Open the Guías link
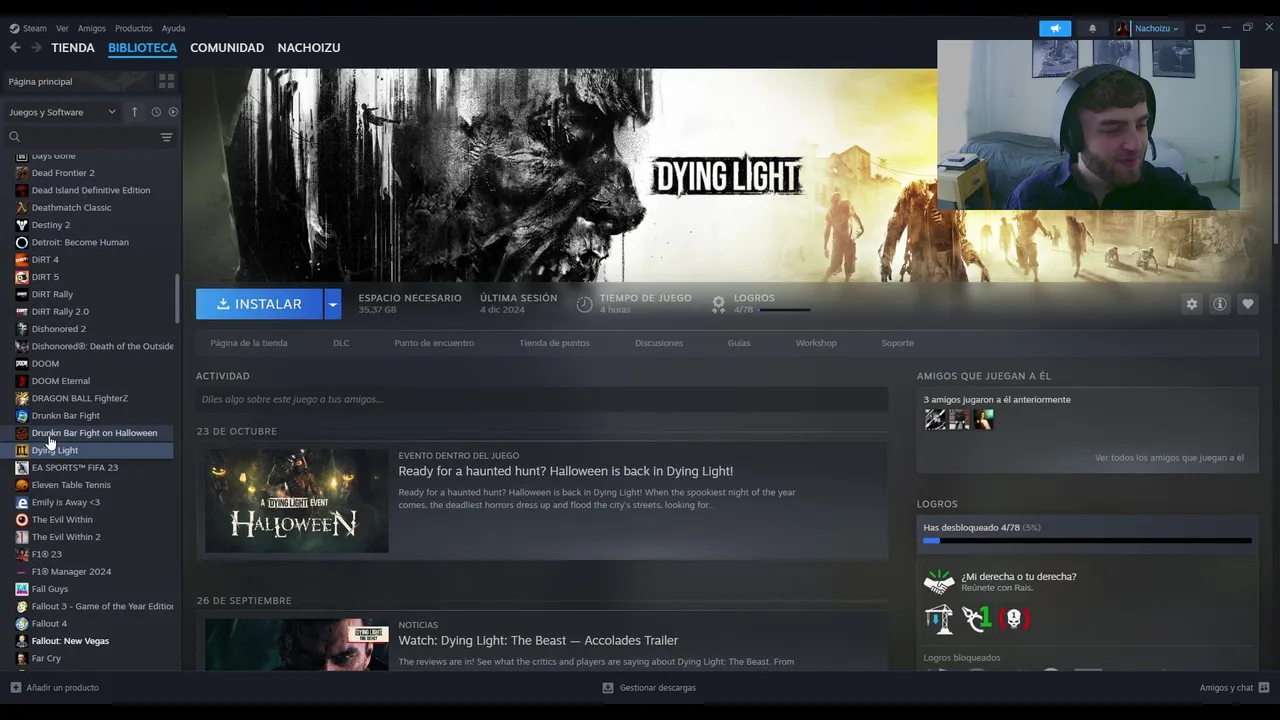 point(739,343)
